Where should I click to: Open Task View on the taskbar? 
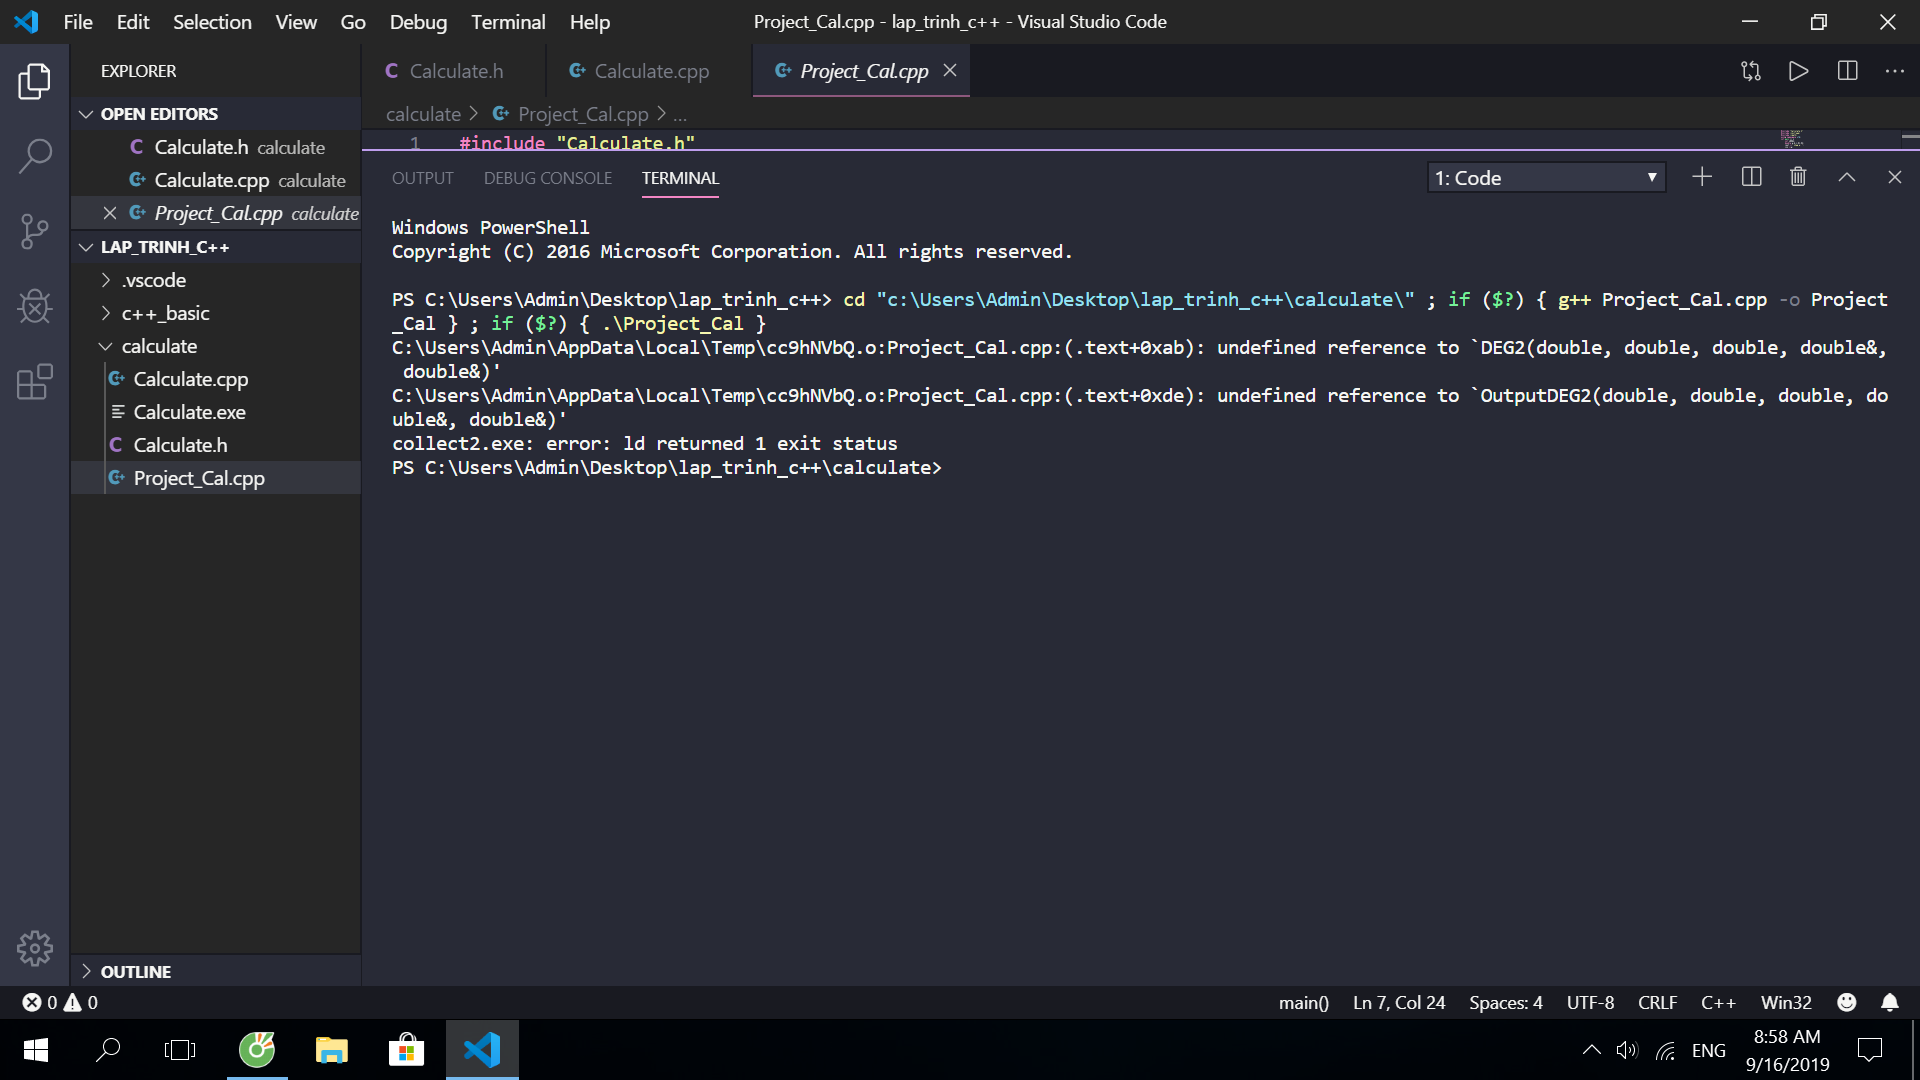pos(180,1050)
